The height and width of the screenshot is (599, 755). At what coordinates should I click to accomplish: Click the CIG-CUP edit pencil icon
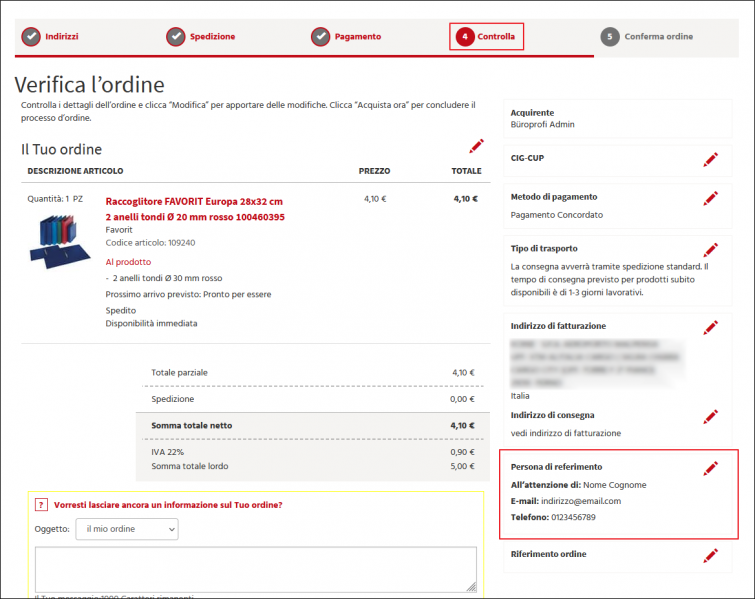[x=710, y=159]
